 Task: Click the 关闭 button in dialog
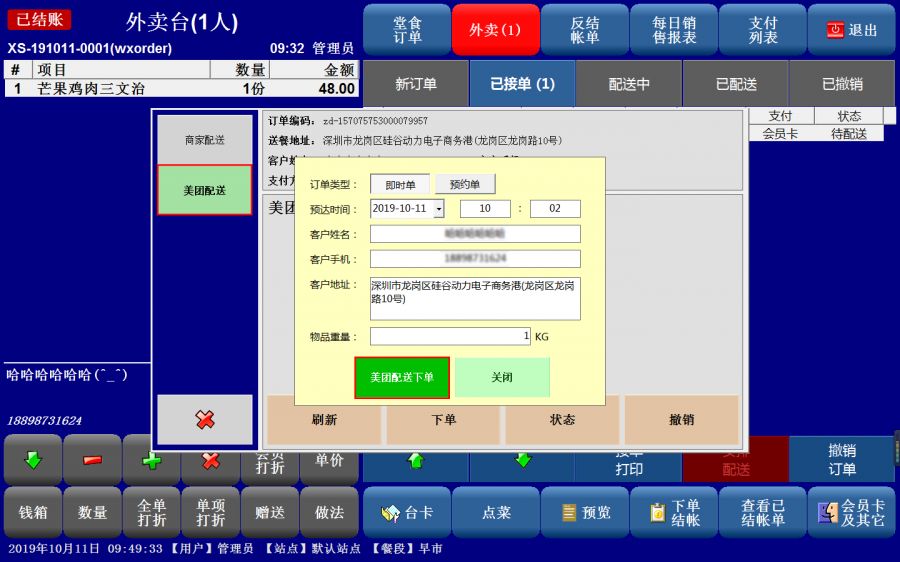(502, 377)
